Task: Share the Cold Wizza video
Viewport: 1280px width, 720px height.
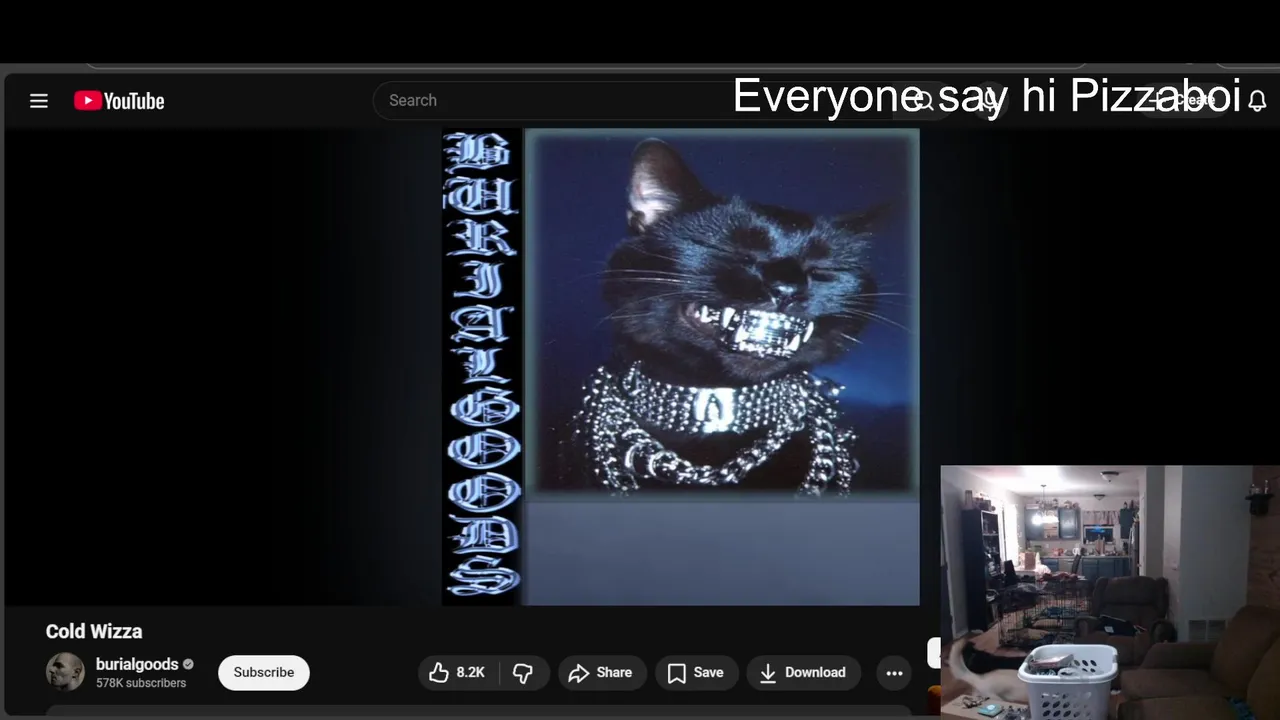Action: (602, 673)
